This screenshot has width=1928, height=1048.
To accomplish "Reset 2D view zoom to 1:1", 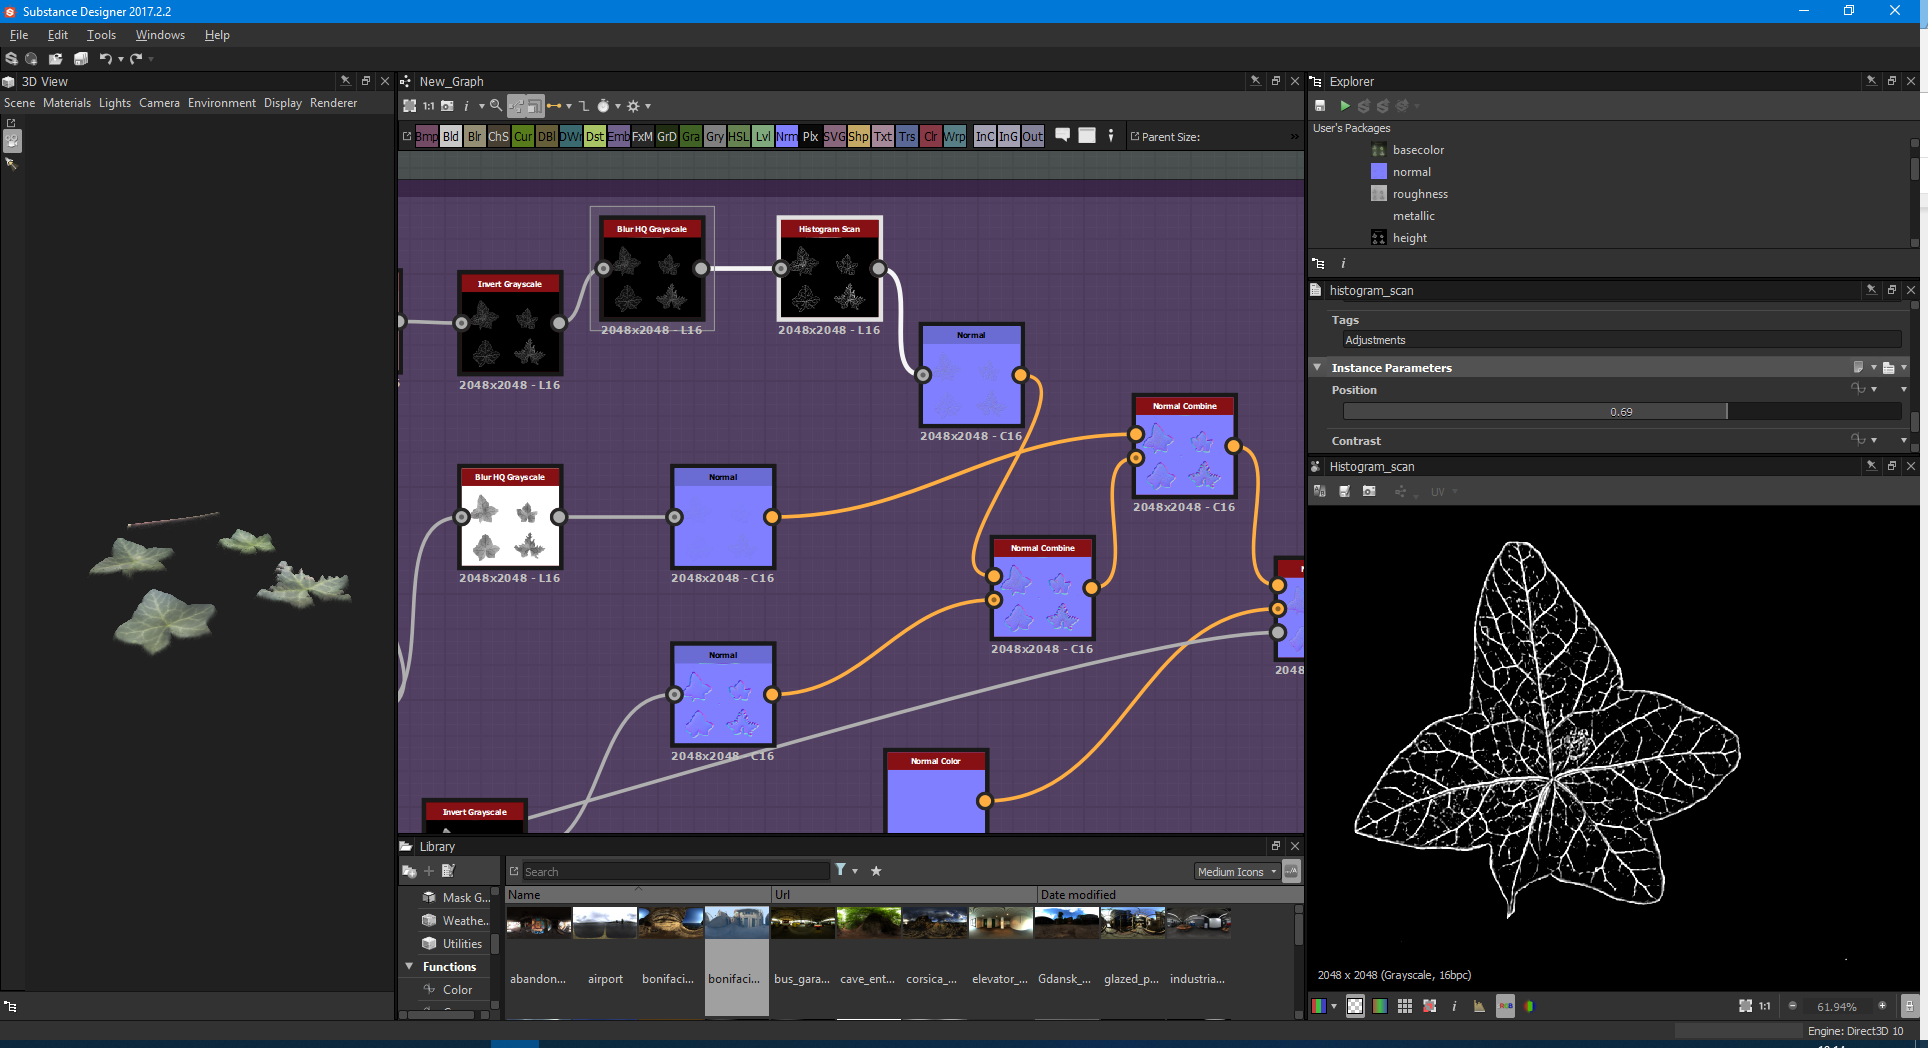I will coord(1765,1006).
